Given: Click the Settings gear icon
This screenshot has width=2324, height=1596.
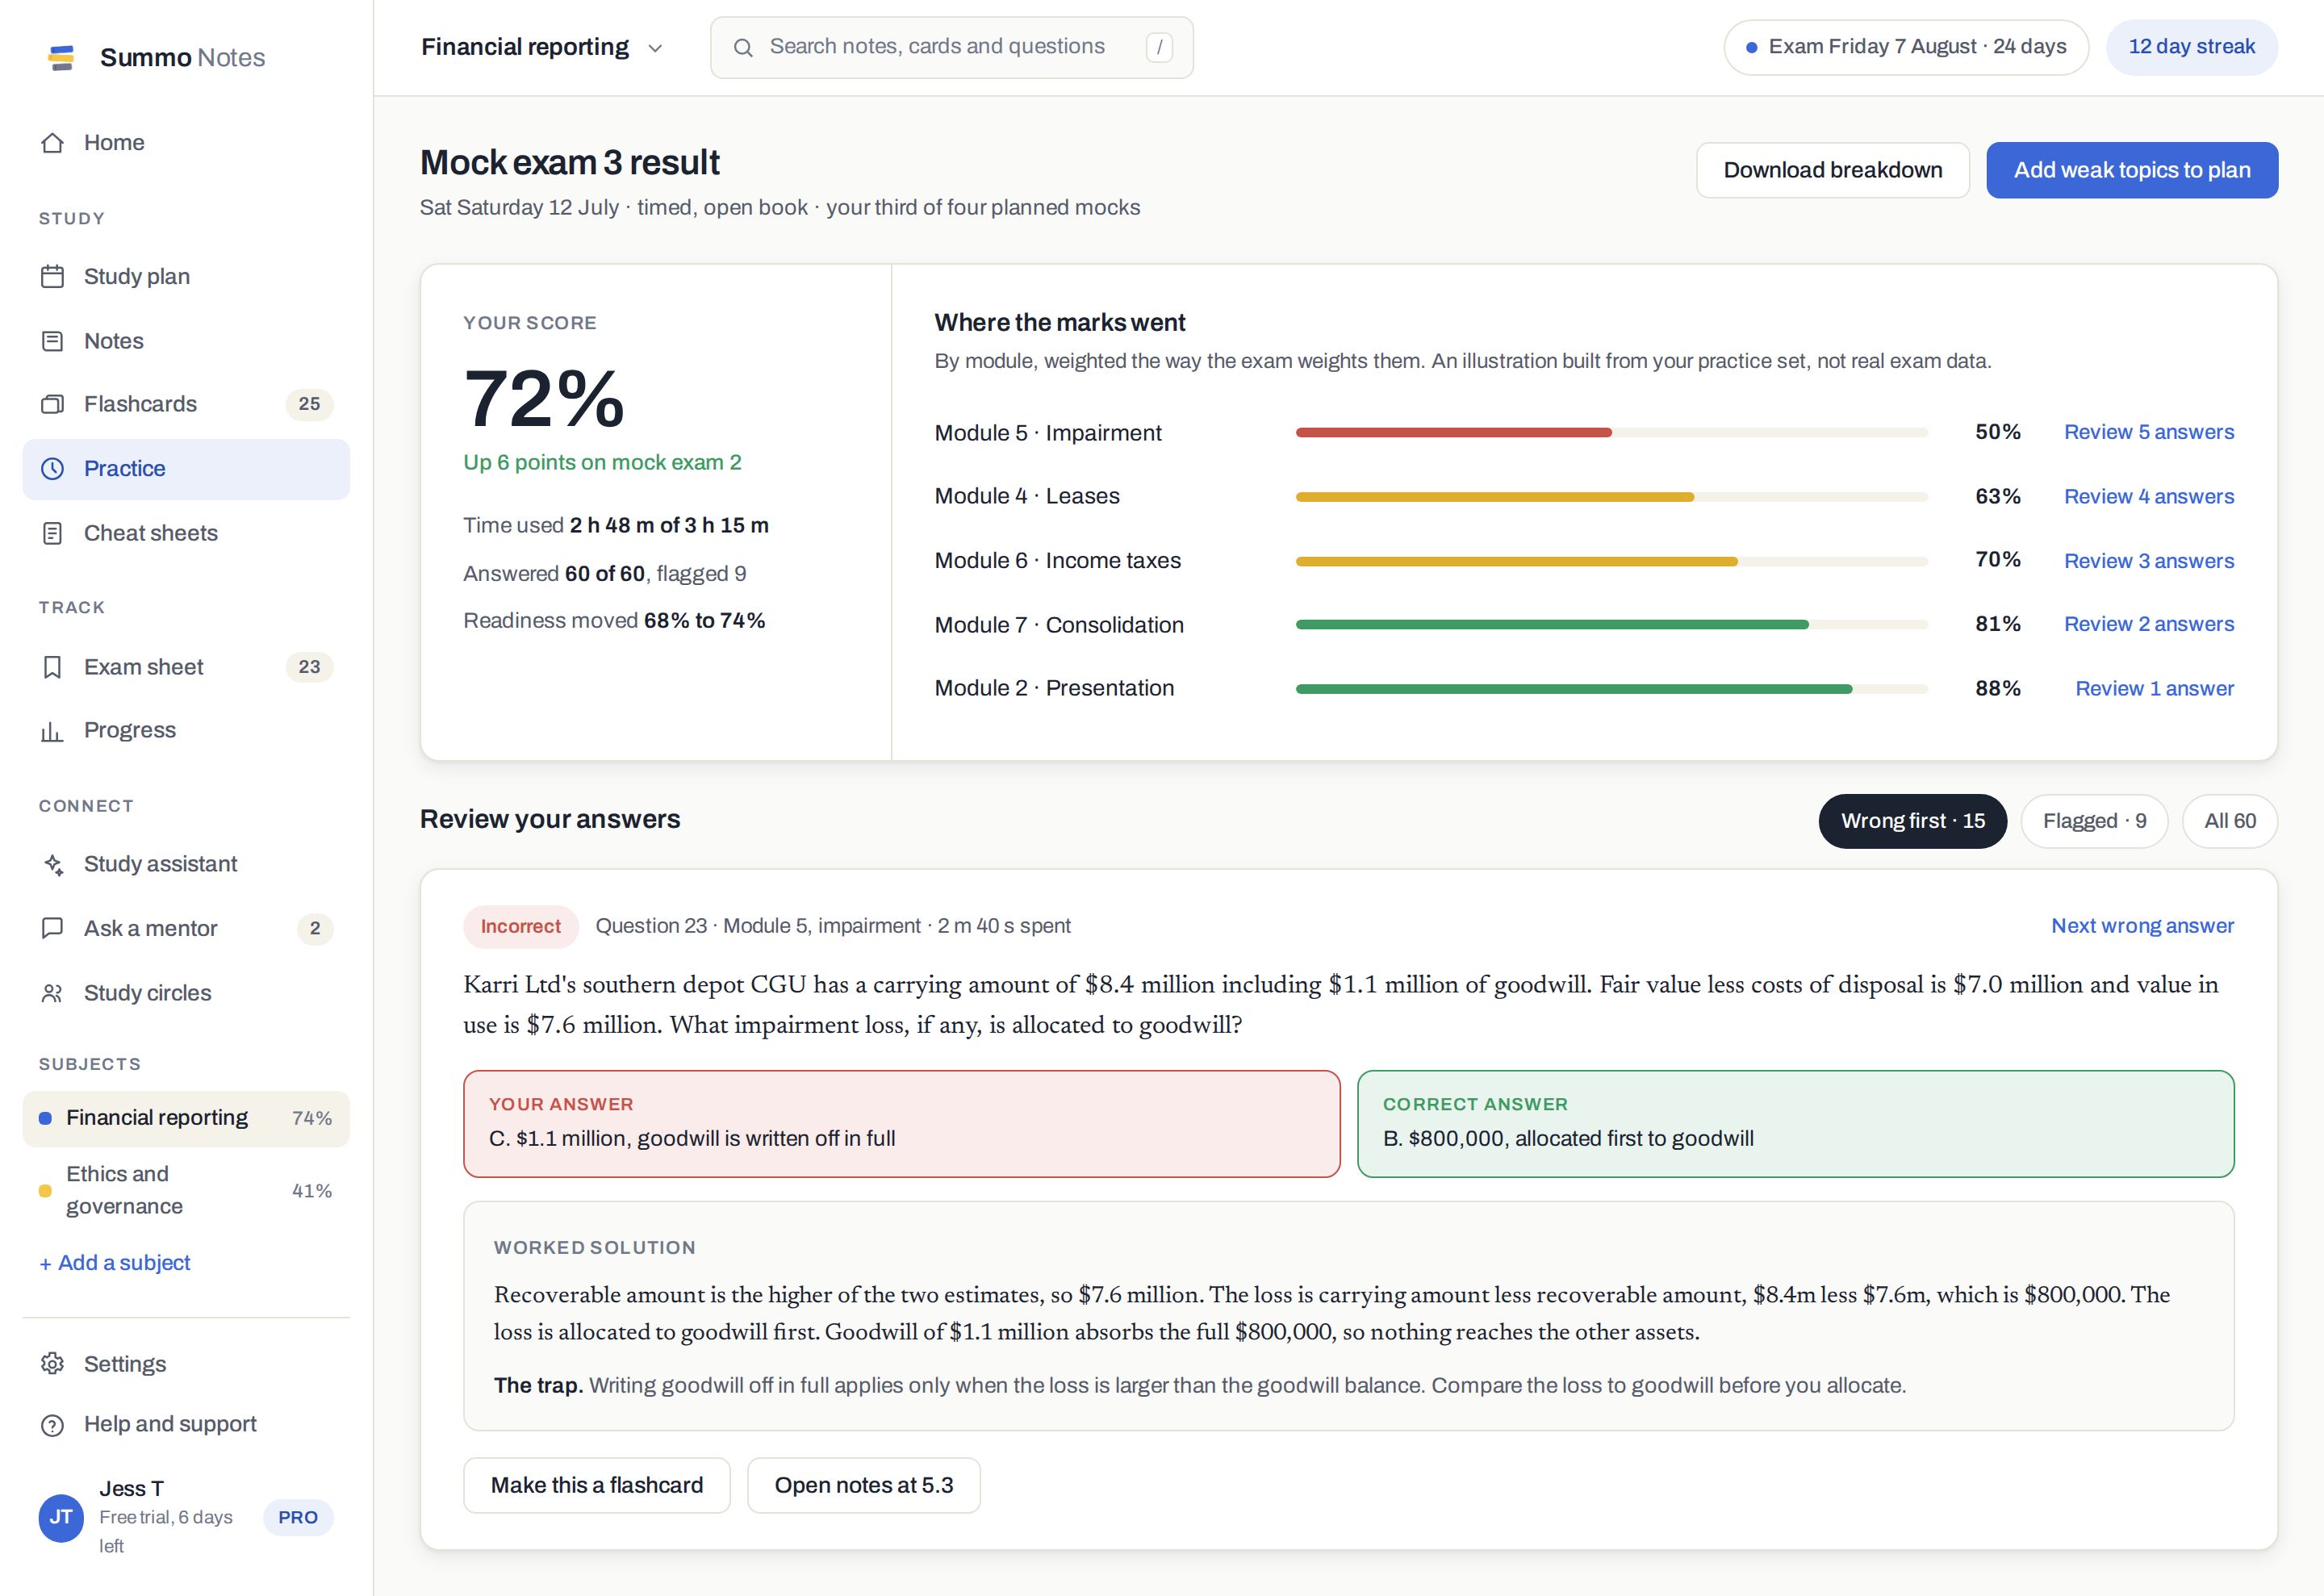Looking at the screenshot, I should (x=53, y=1364).
